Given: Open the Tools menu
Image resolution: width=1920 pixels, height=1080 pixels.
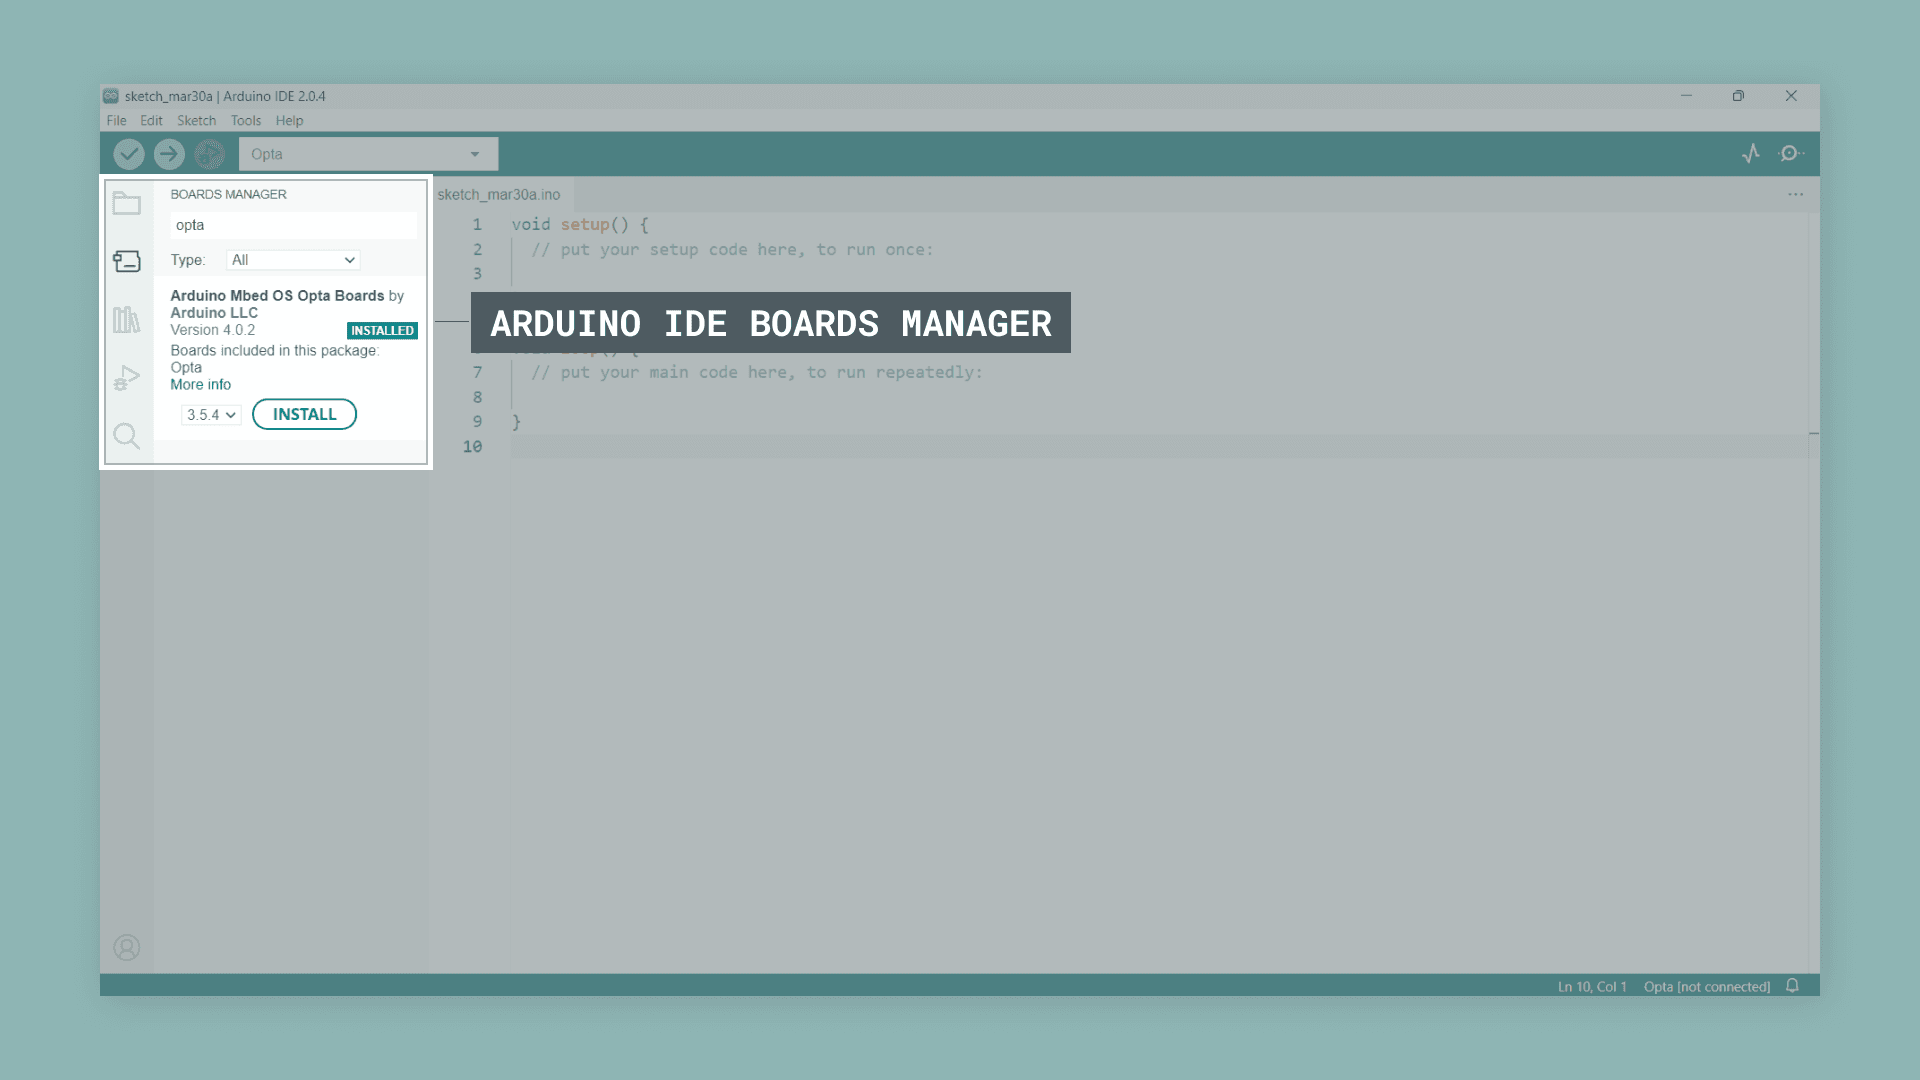Looking at the screenshot, I should point(245,121).
